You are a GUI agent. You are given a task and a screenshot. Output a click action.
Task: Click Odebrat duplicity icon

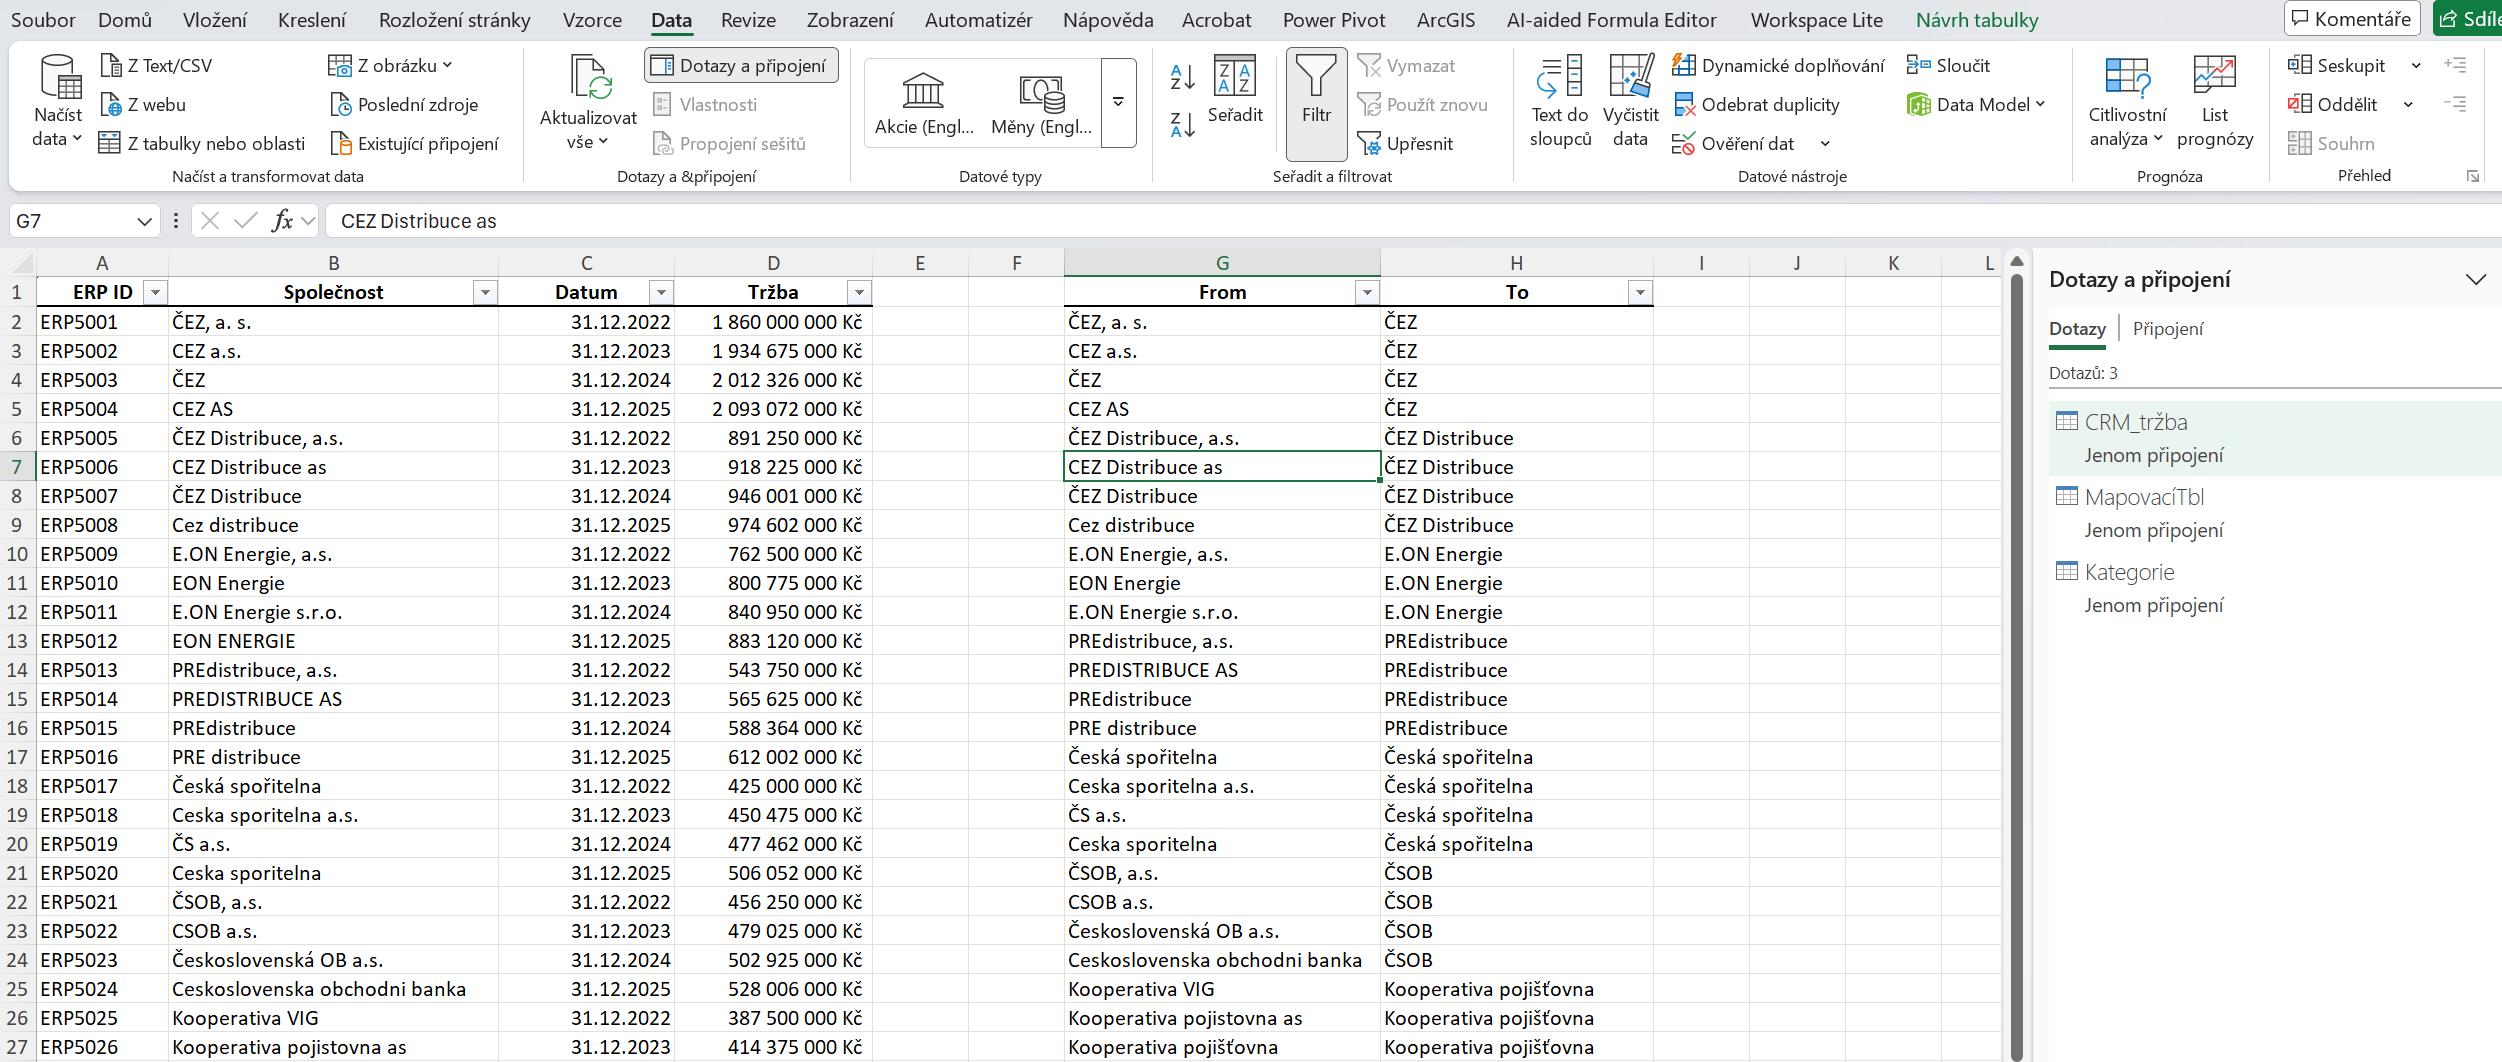(1684, 105)
